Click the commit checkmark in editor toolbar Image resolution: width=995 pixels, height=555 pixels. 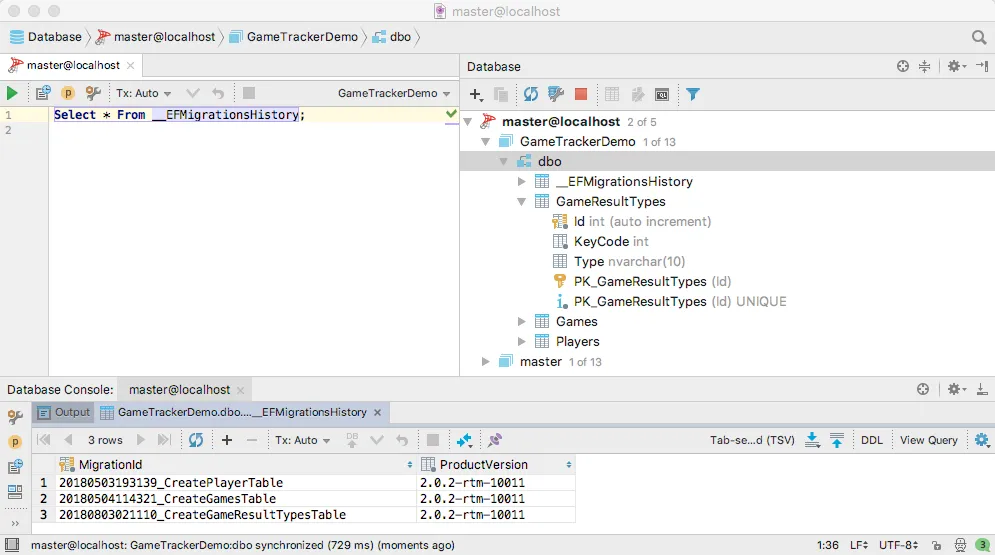[193, 93]
